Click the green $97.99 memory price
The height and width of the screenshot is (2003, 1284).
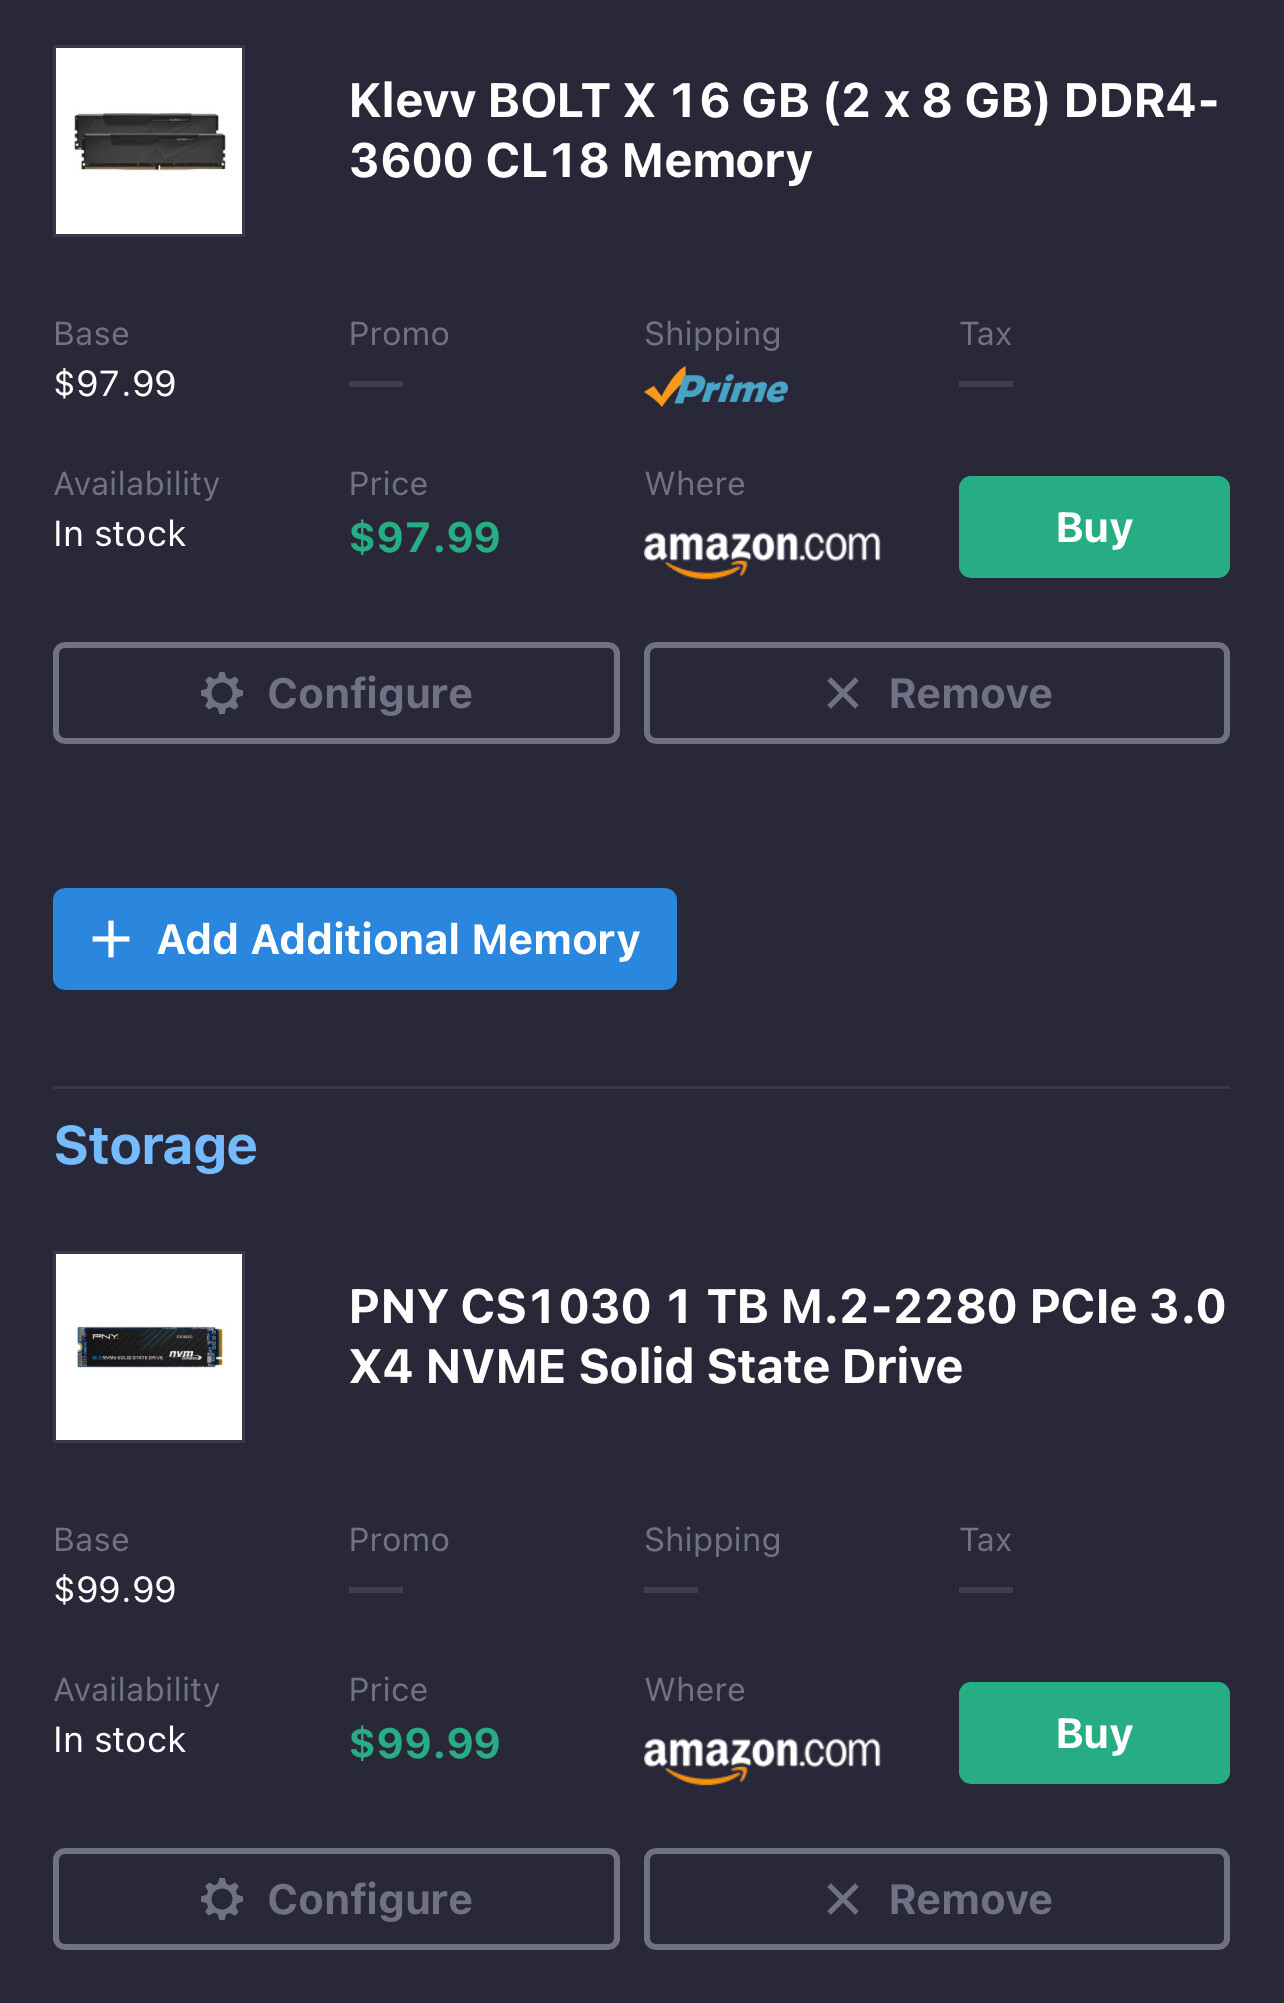(424, 538)
